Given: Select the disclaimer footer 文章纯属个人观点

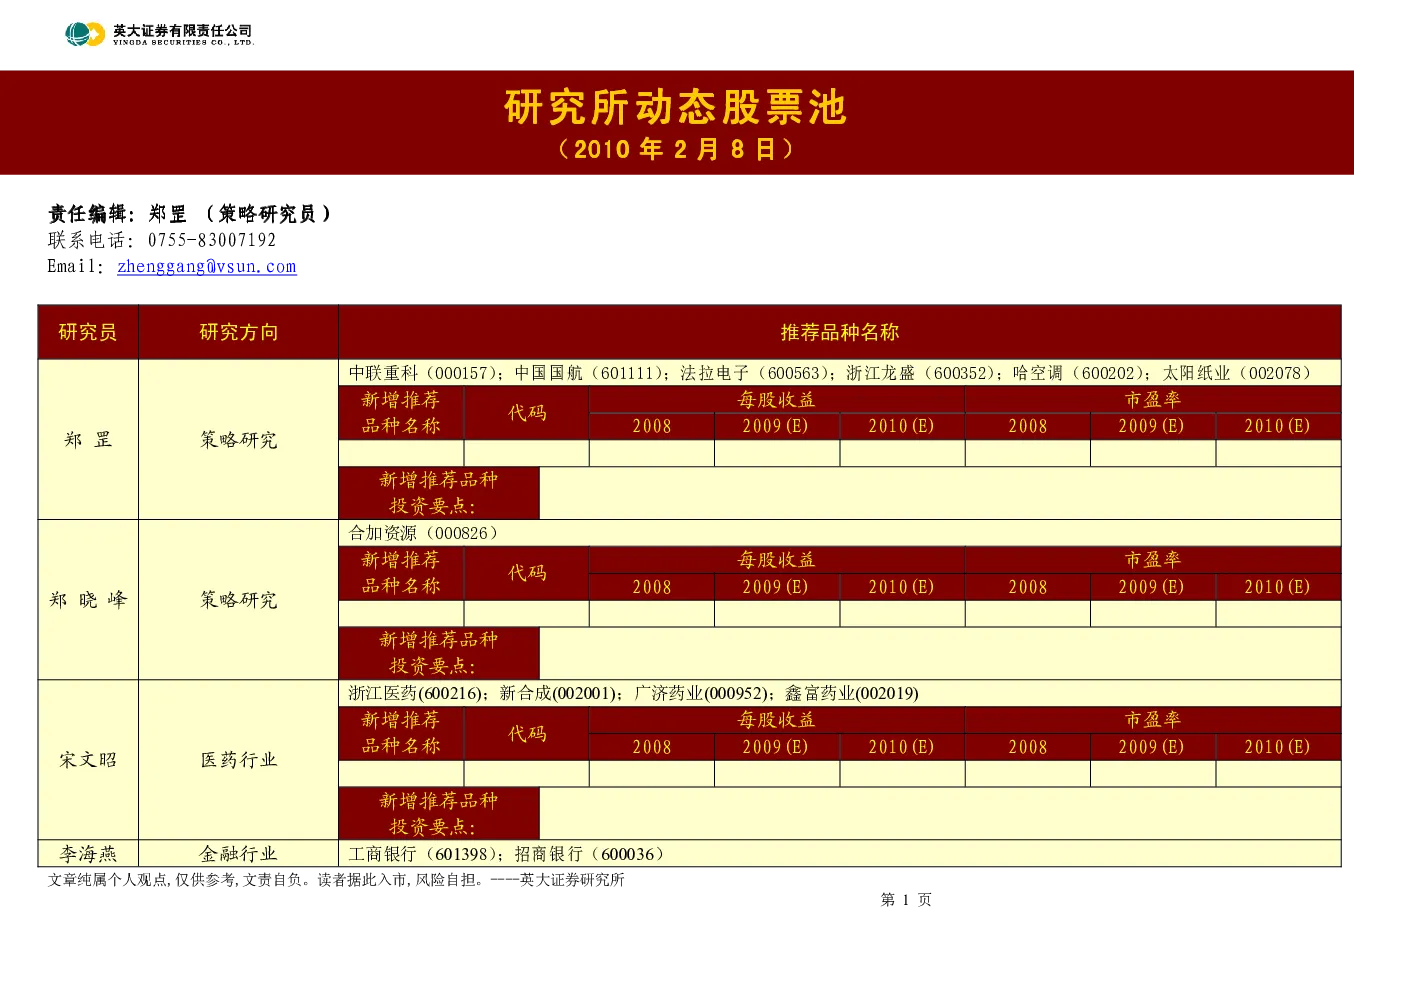Looking at the screenshot, I should pos(336,880).
